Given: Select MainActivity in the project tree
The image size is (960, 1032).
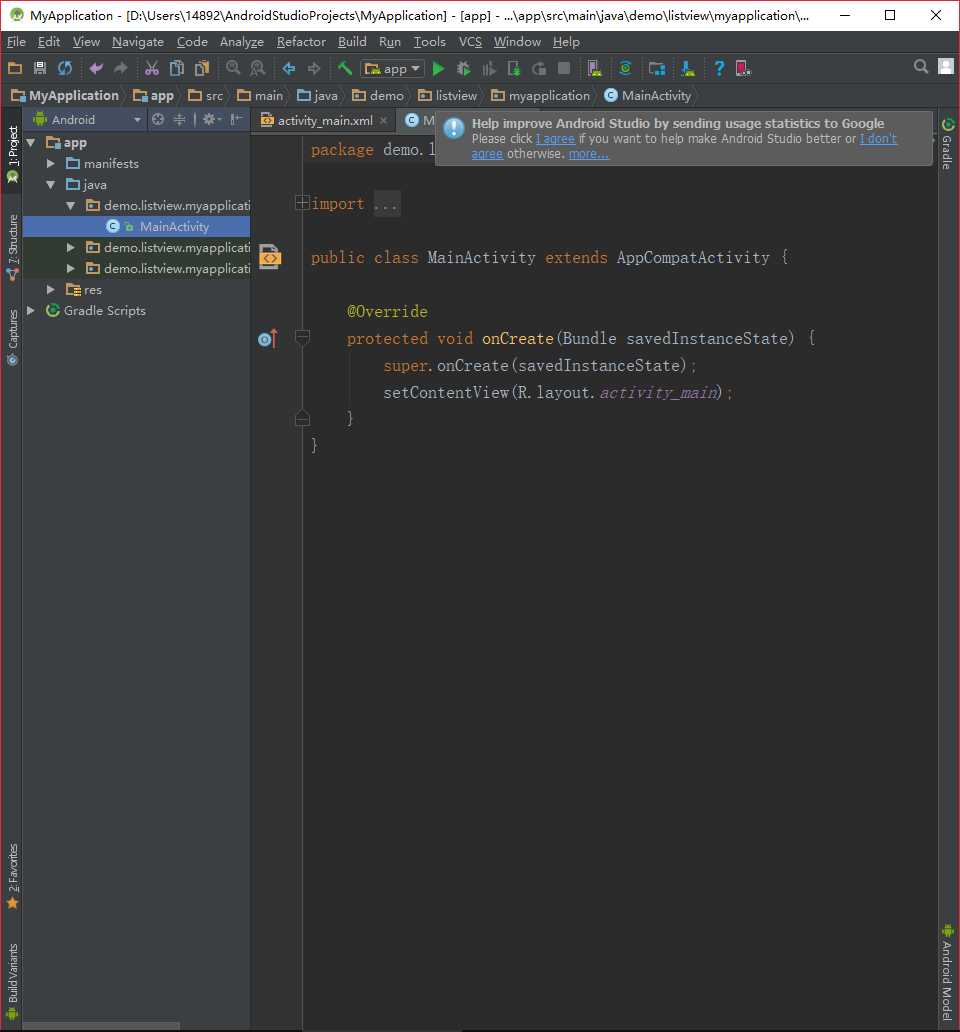Looking at the screenshot, I should coord(137,226).
